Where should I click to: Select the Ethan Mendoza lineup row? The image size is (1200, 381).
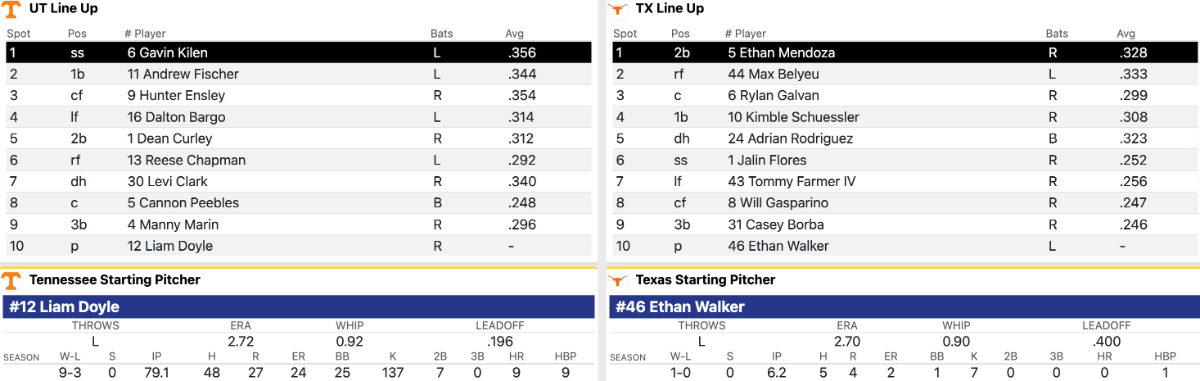904,52
